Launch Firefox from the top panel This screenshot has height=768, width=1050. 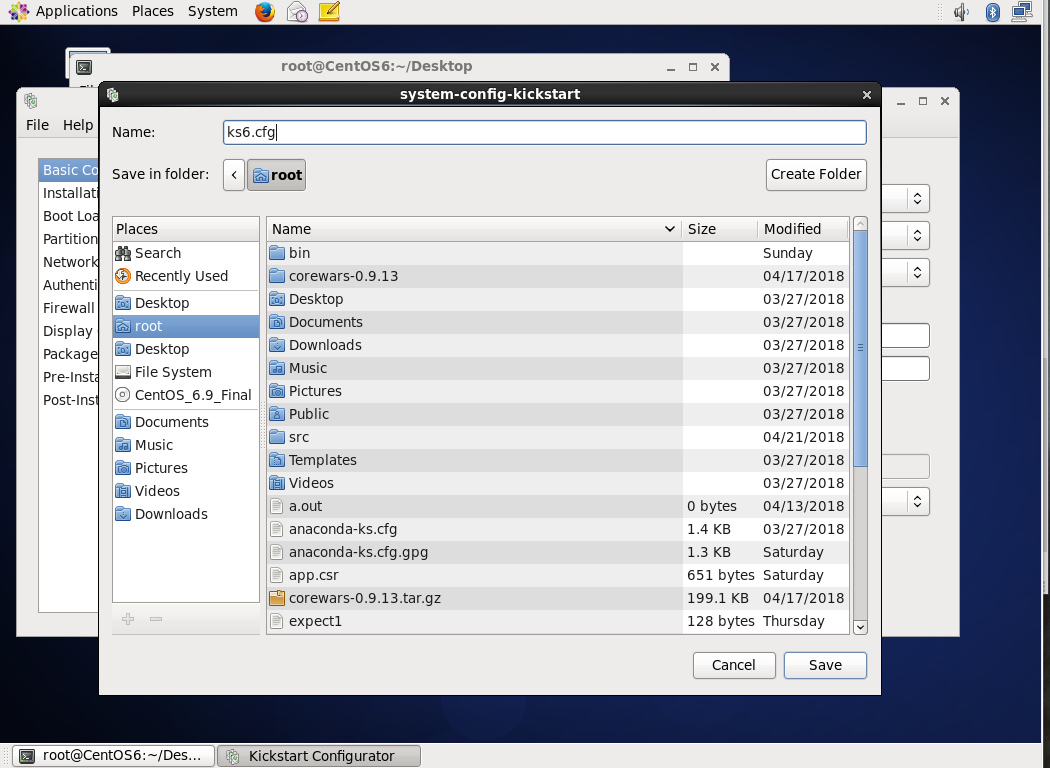(265, 11)
